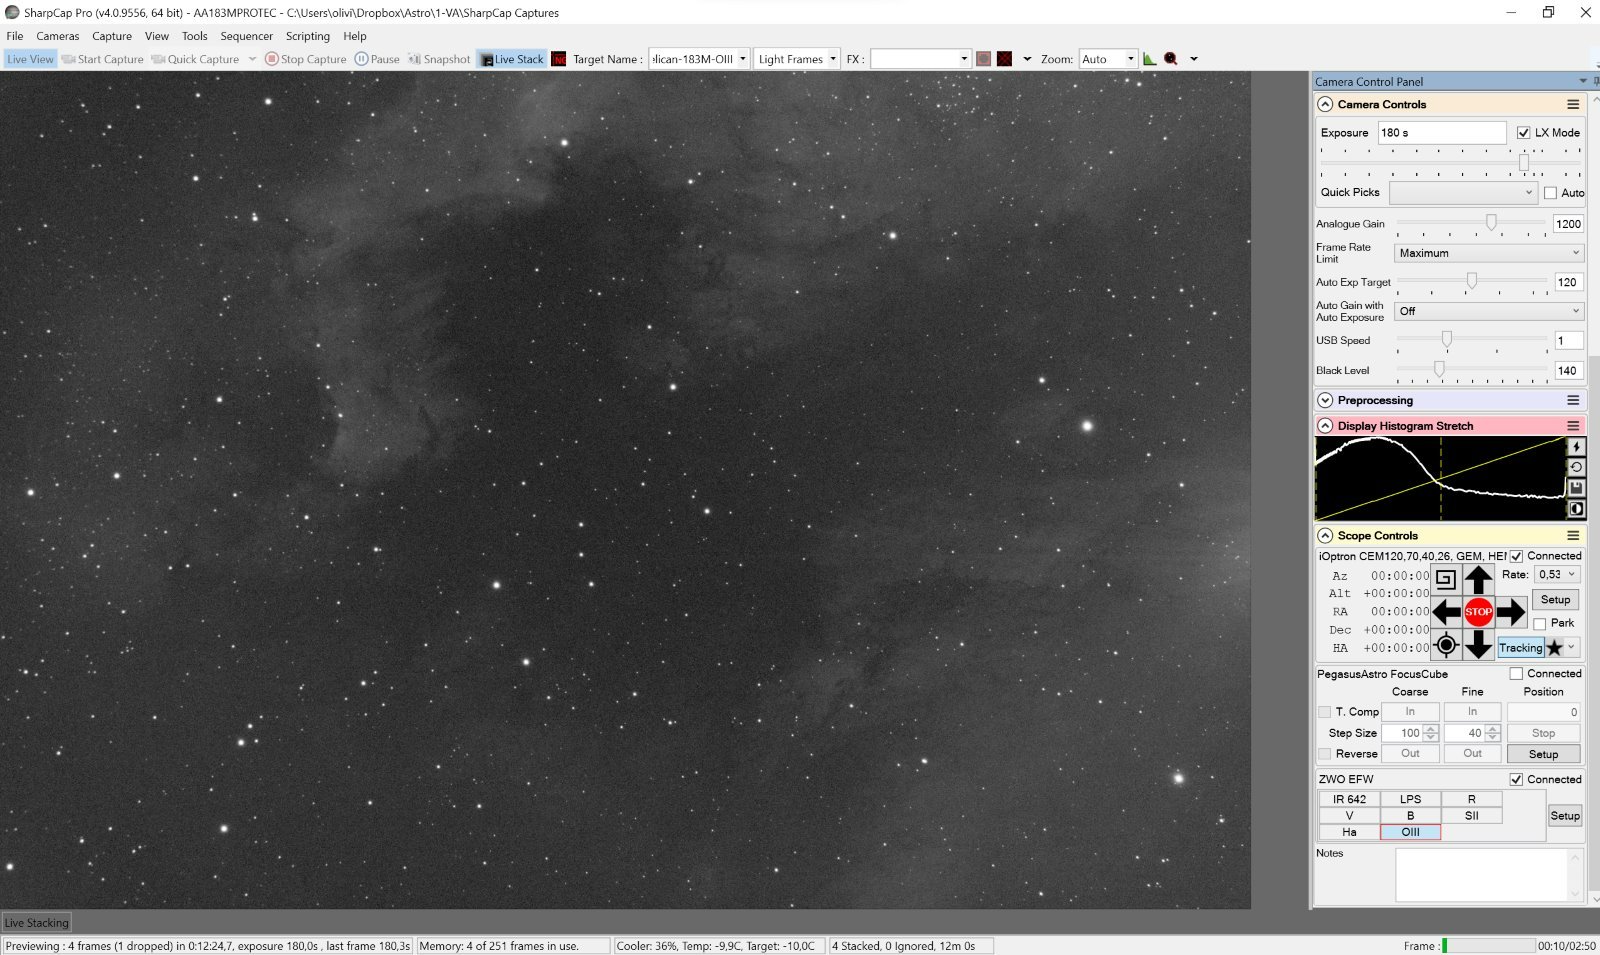This screenshot has width=1600, height=955.
Task: Toggle the ZWO EFW Connected checkbox
Action: [x=1516, y=779]
